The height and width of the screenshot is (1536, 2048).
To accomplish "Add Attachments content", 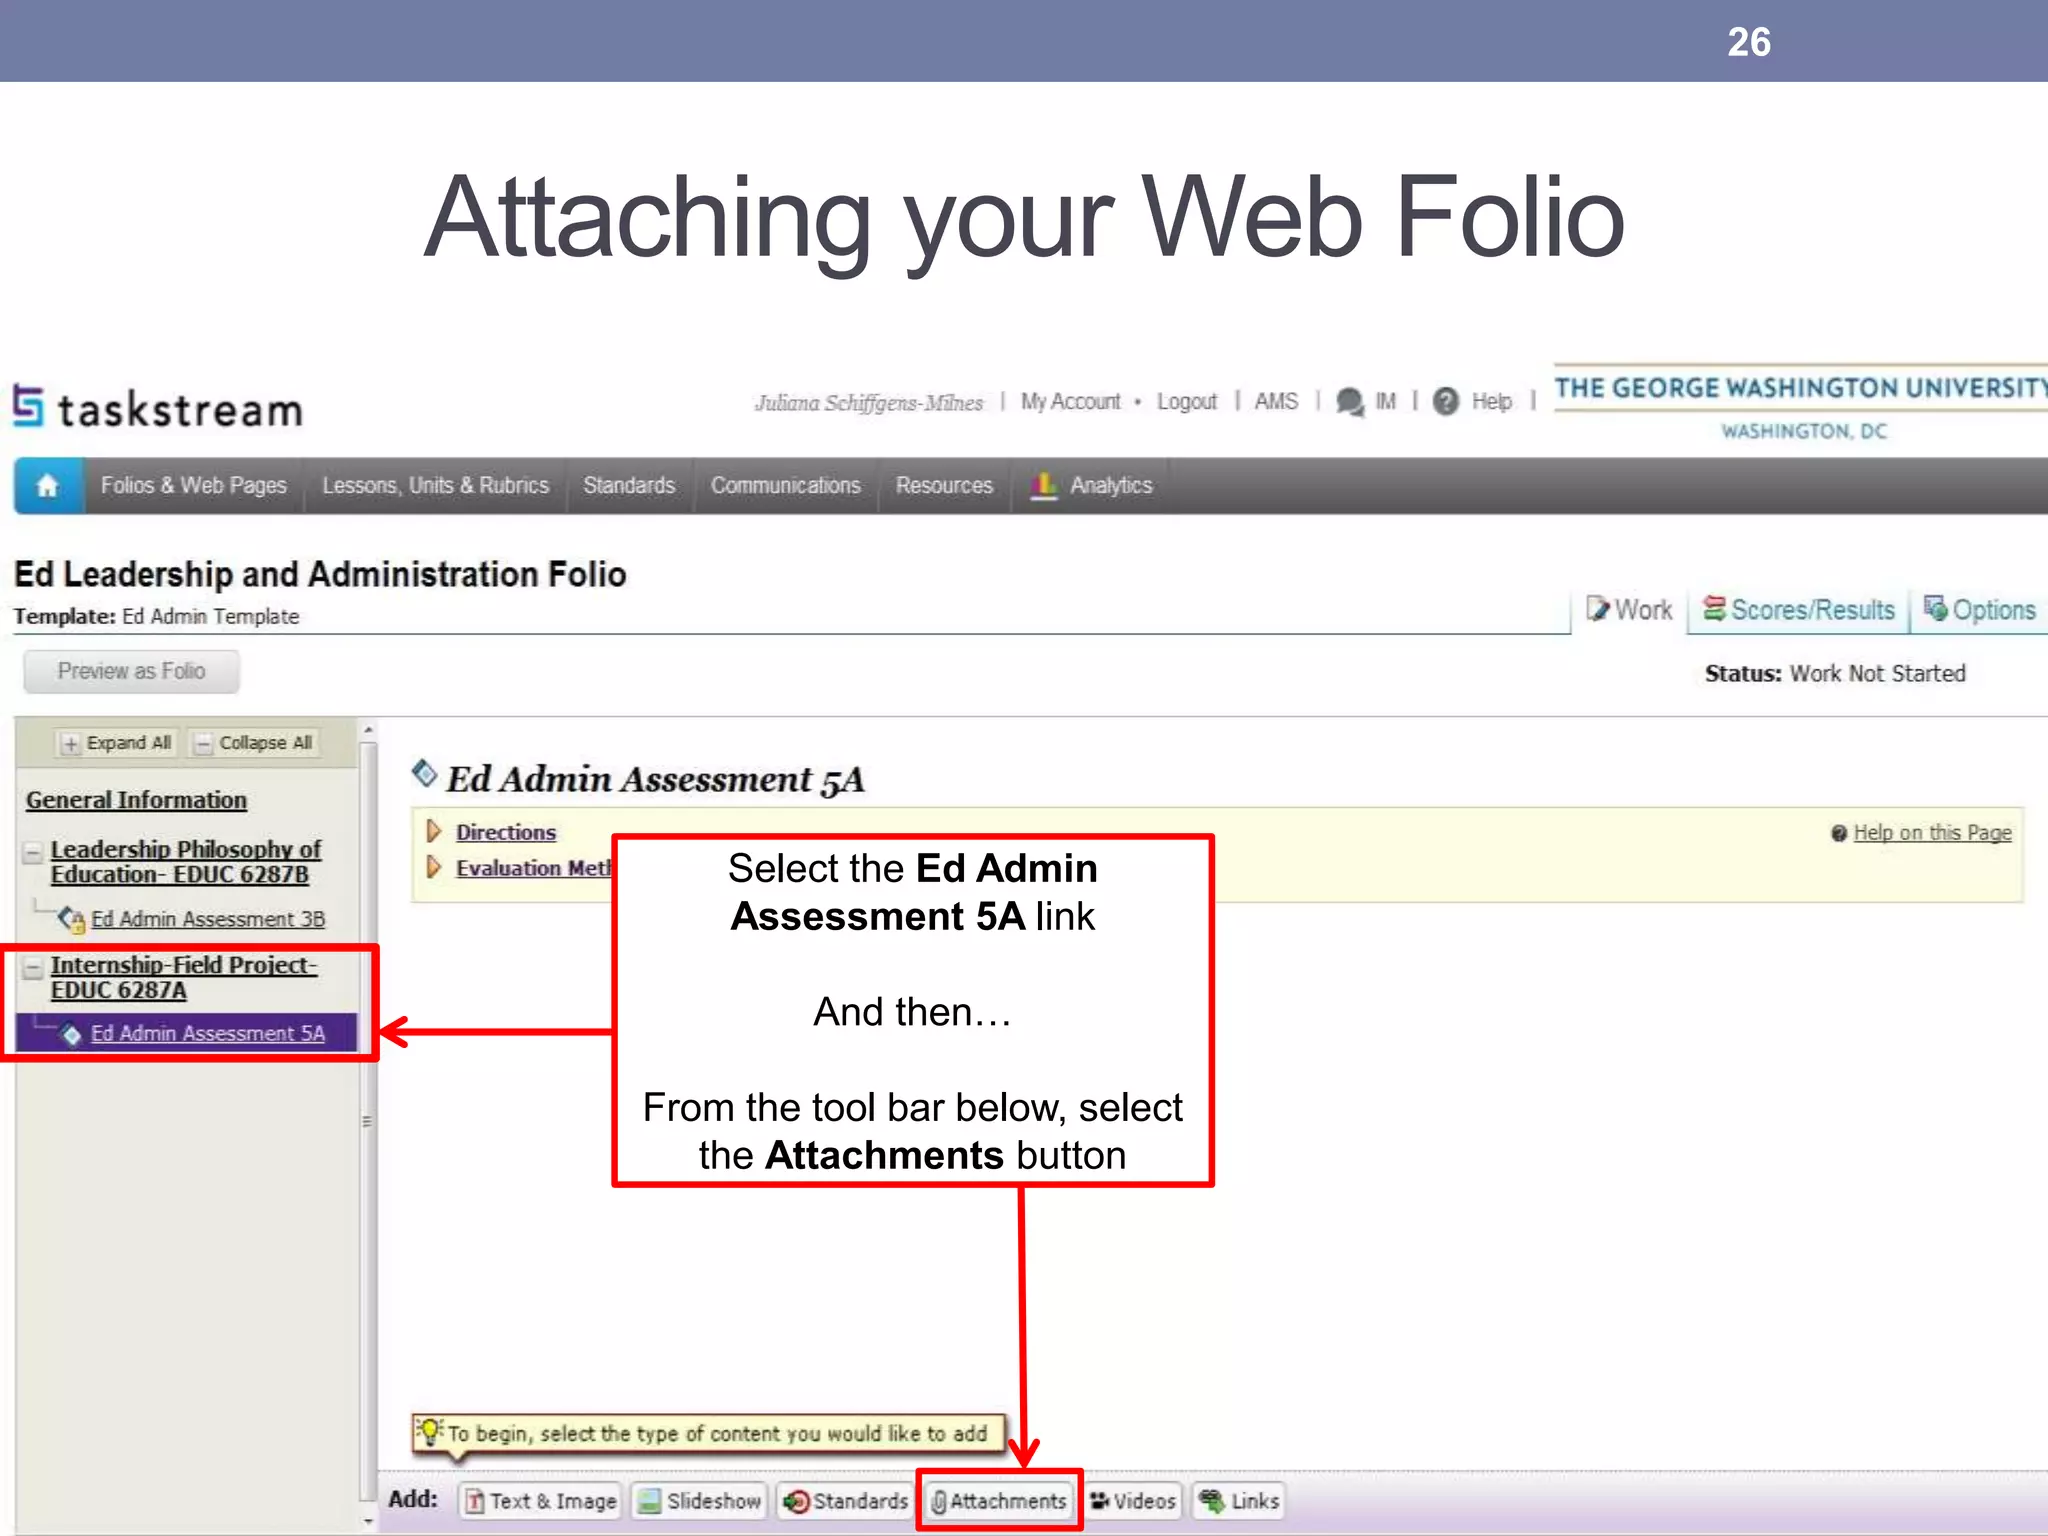I will pyautogui.click(x=999, y=1502).
